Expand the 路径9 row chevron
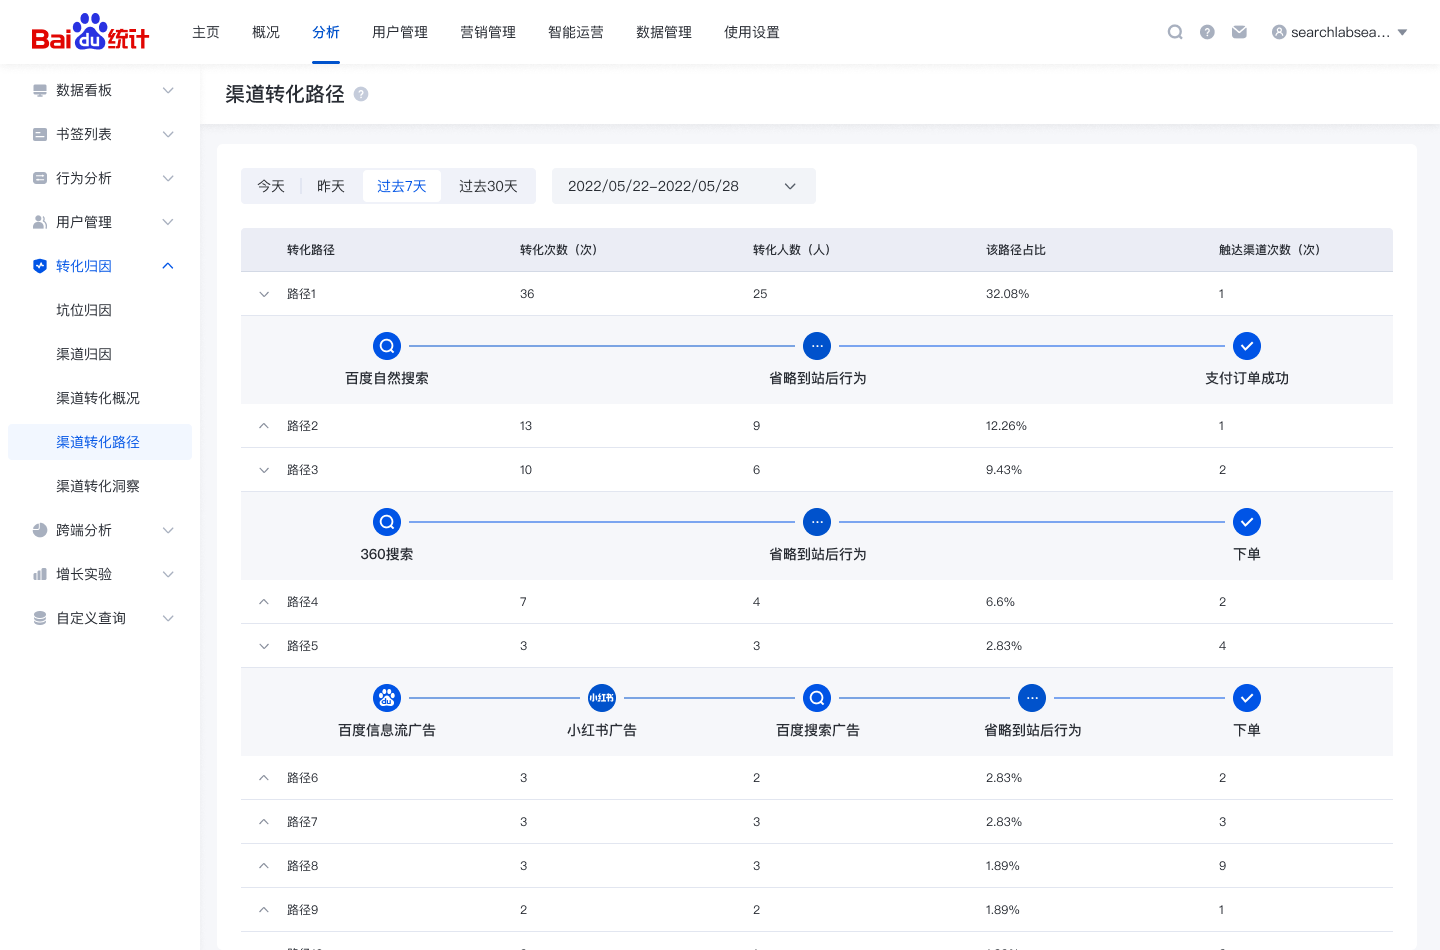Viewport: 1440px width, 950px height. point(264,910)
